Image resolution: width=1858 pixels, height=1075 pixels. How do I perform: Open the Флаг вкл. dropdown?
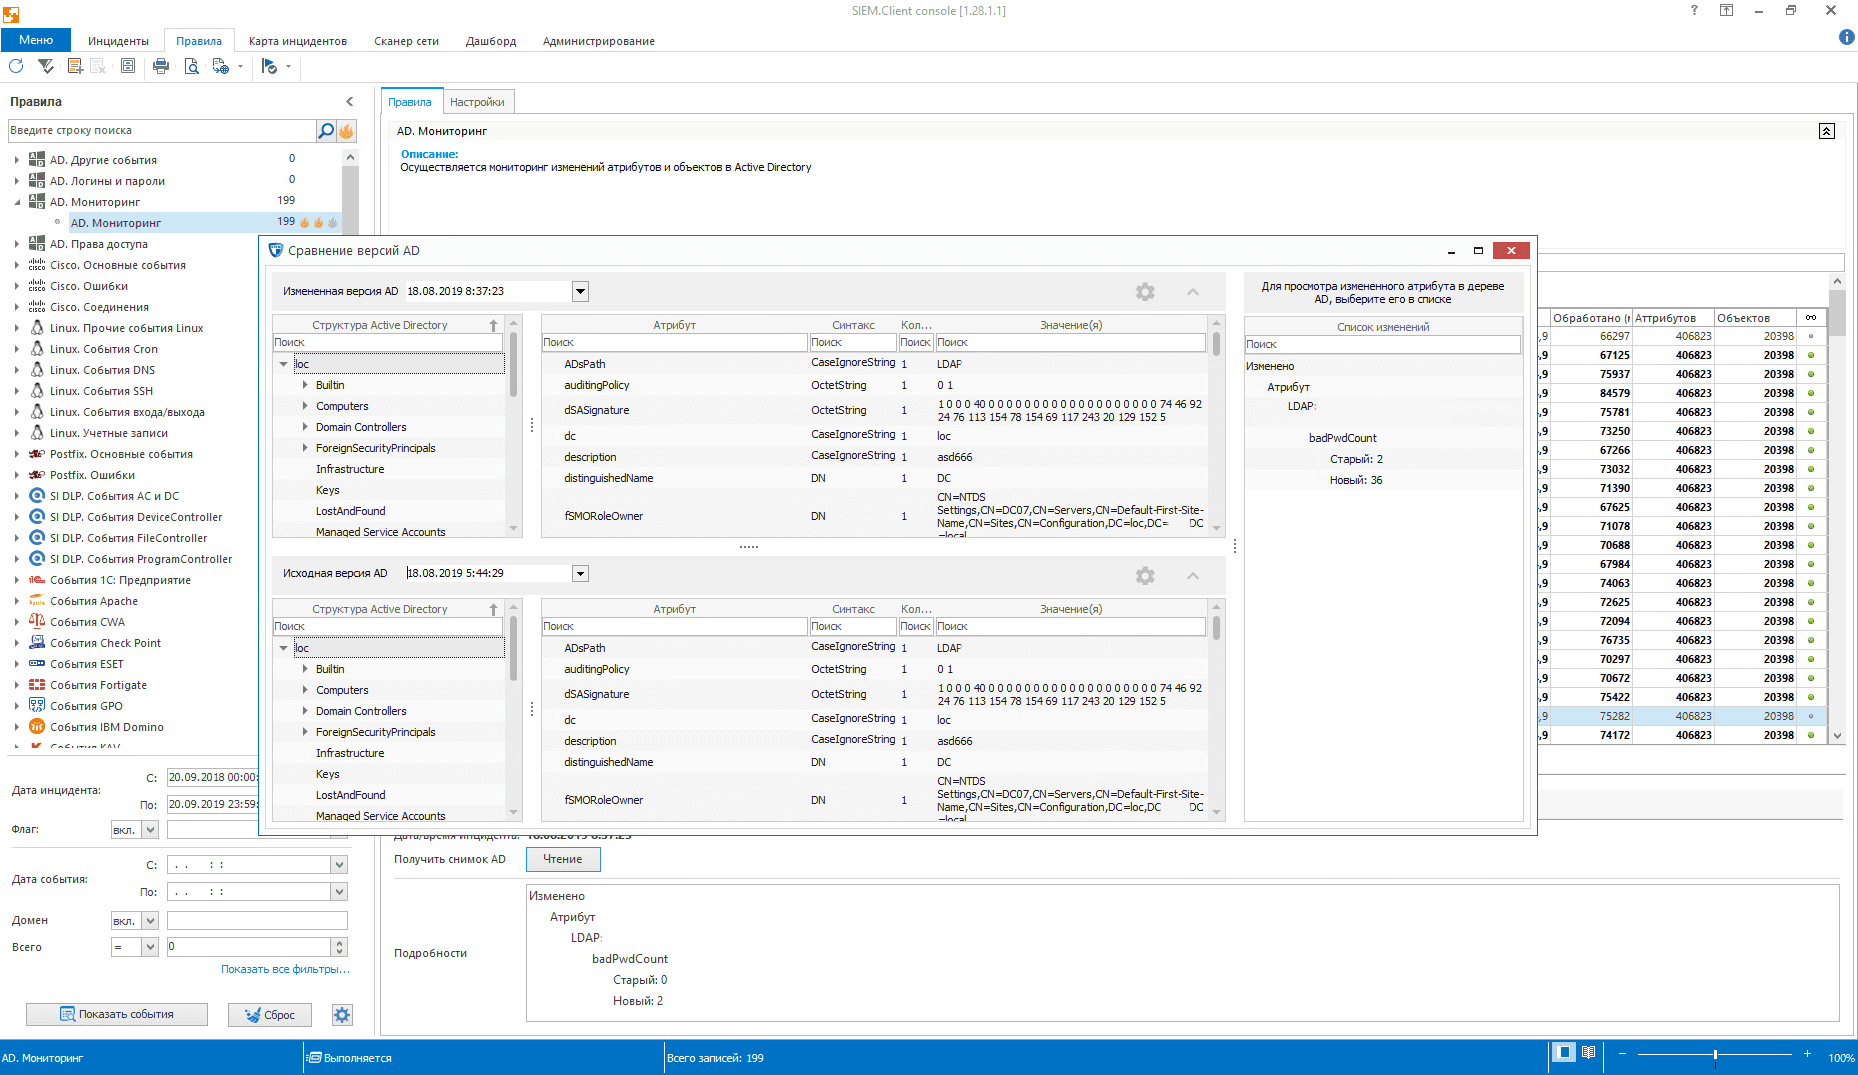coord(150,830)
